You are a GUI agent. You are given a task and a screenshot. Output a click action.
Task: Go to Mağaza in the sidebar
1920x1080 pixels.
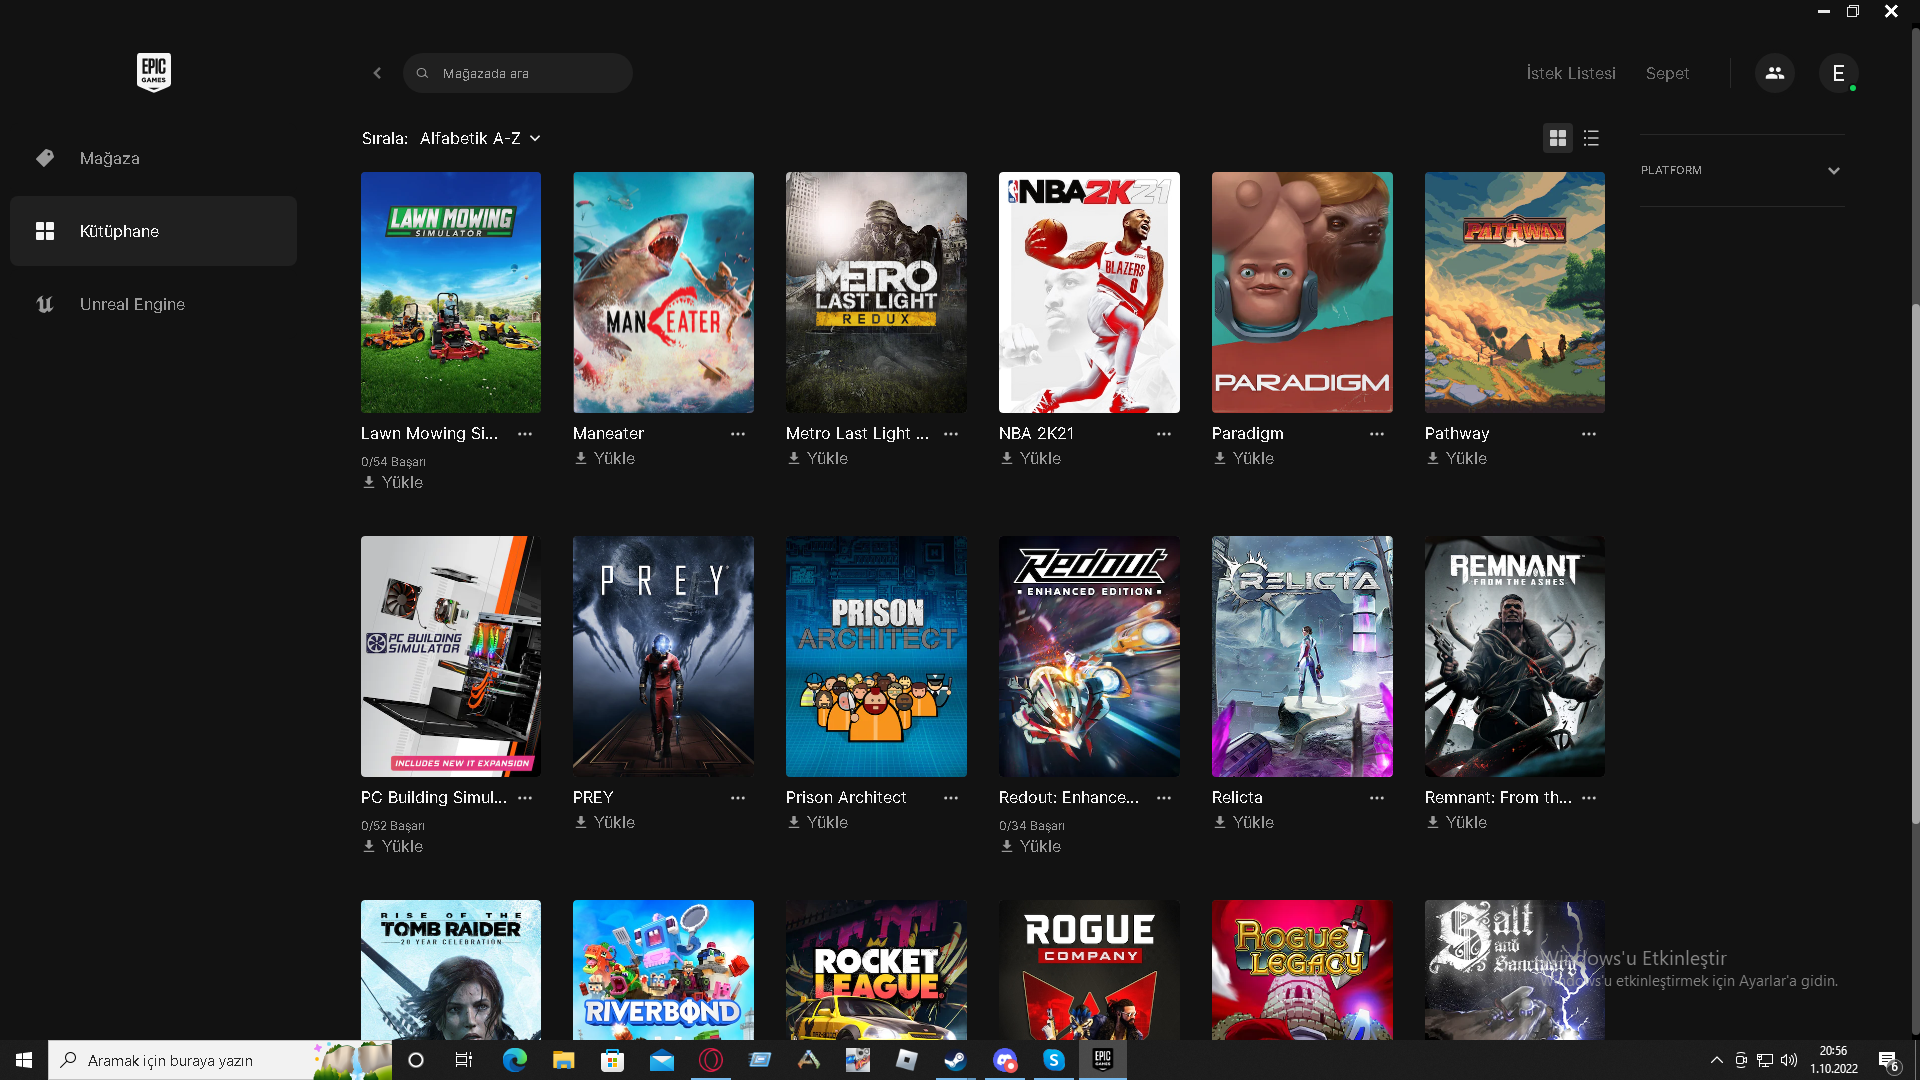(153, 158)
